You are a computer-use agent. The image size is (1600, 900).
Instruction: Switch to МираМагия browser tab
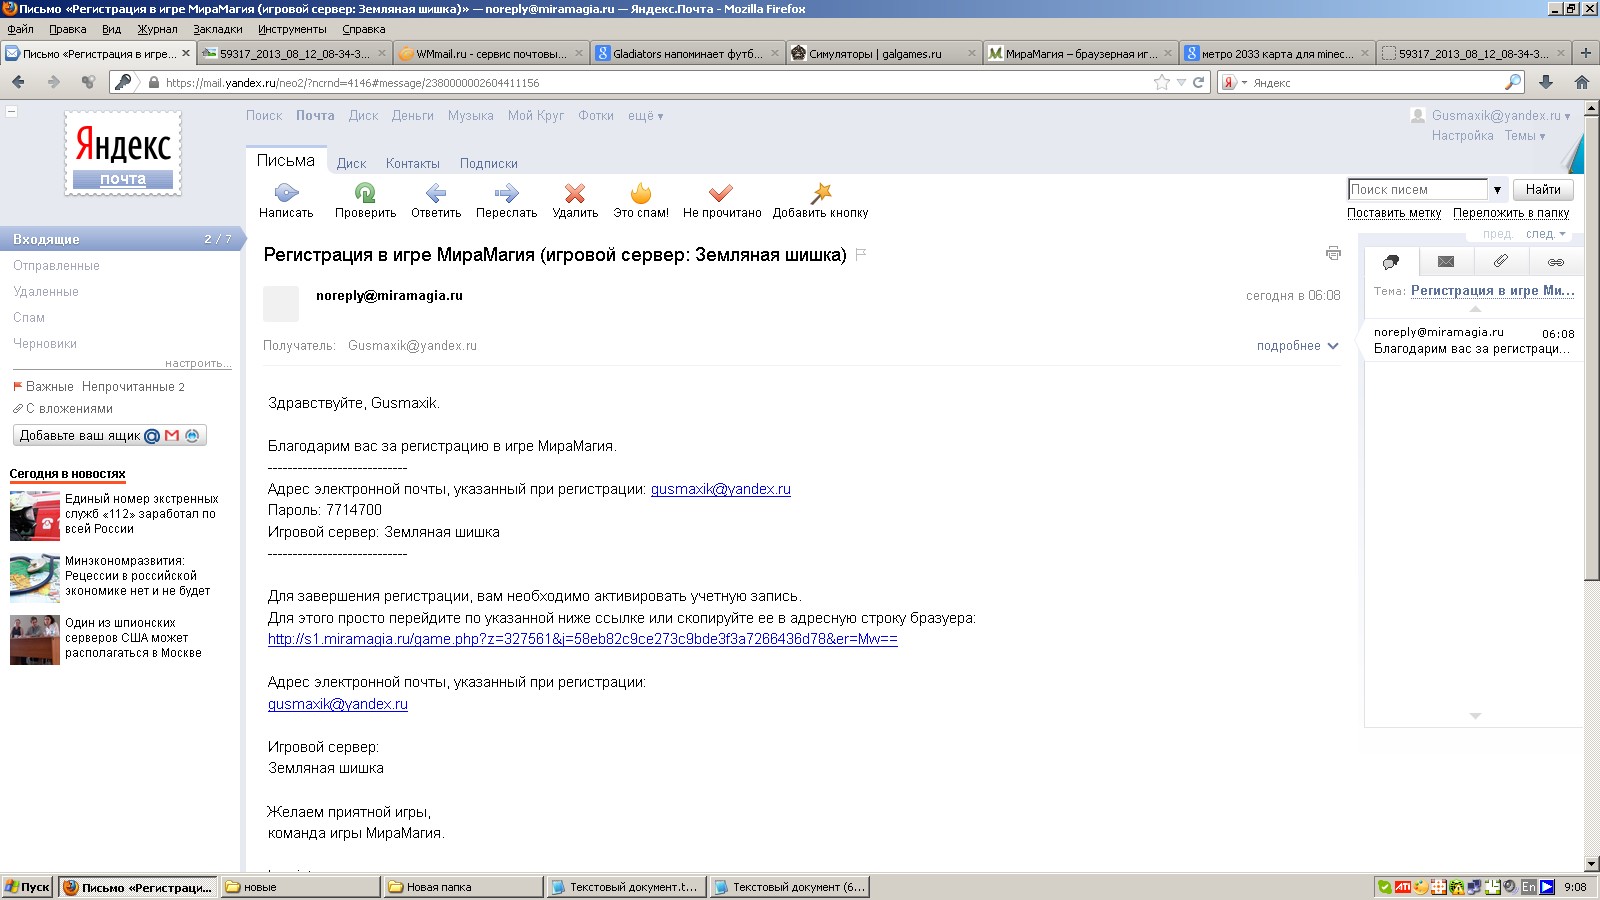[x=1080, y=53]
